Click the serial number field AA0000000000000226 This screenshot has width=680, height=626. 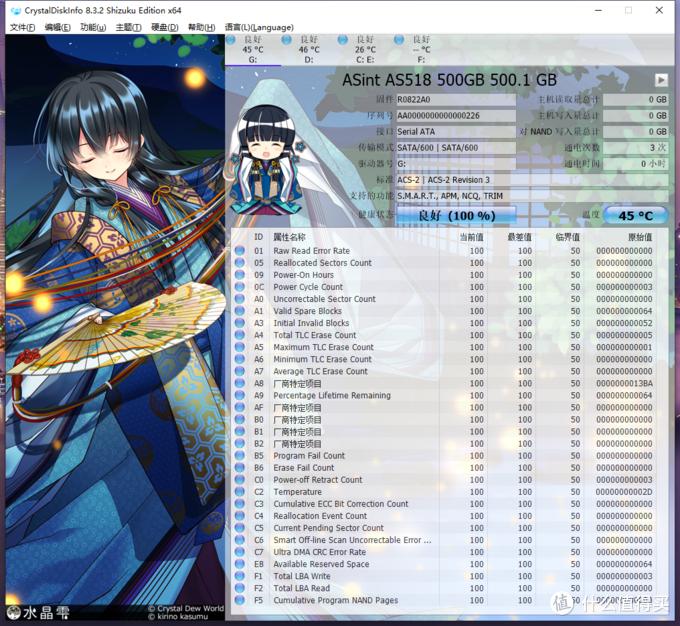point(456,116)
